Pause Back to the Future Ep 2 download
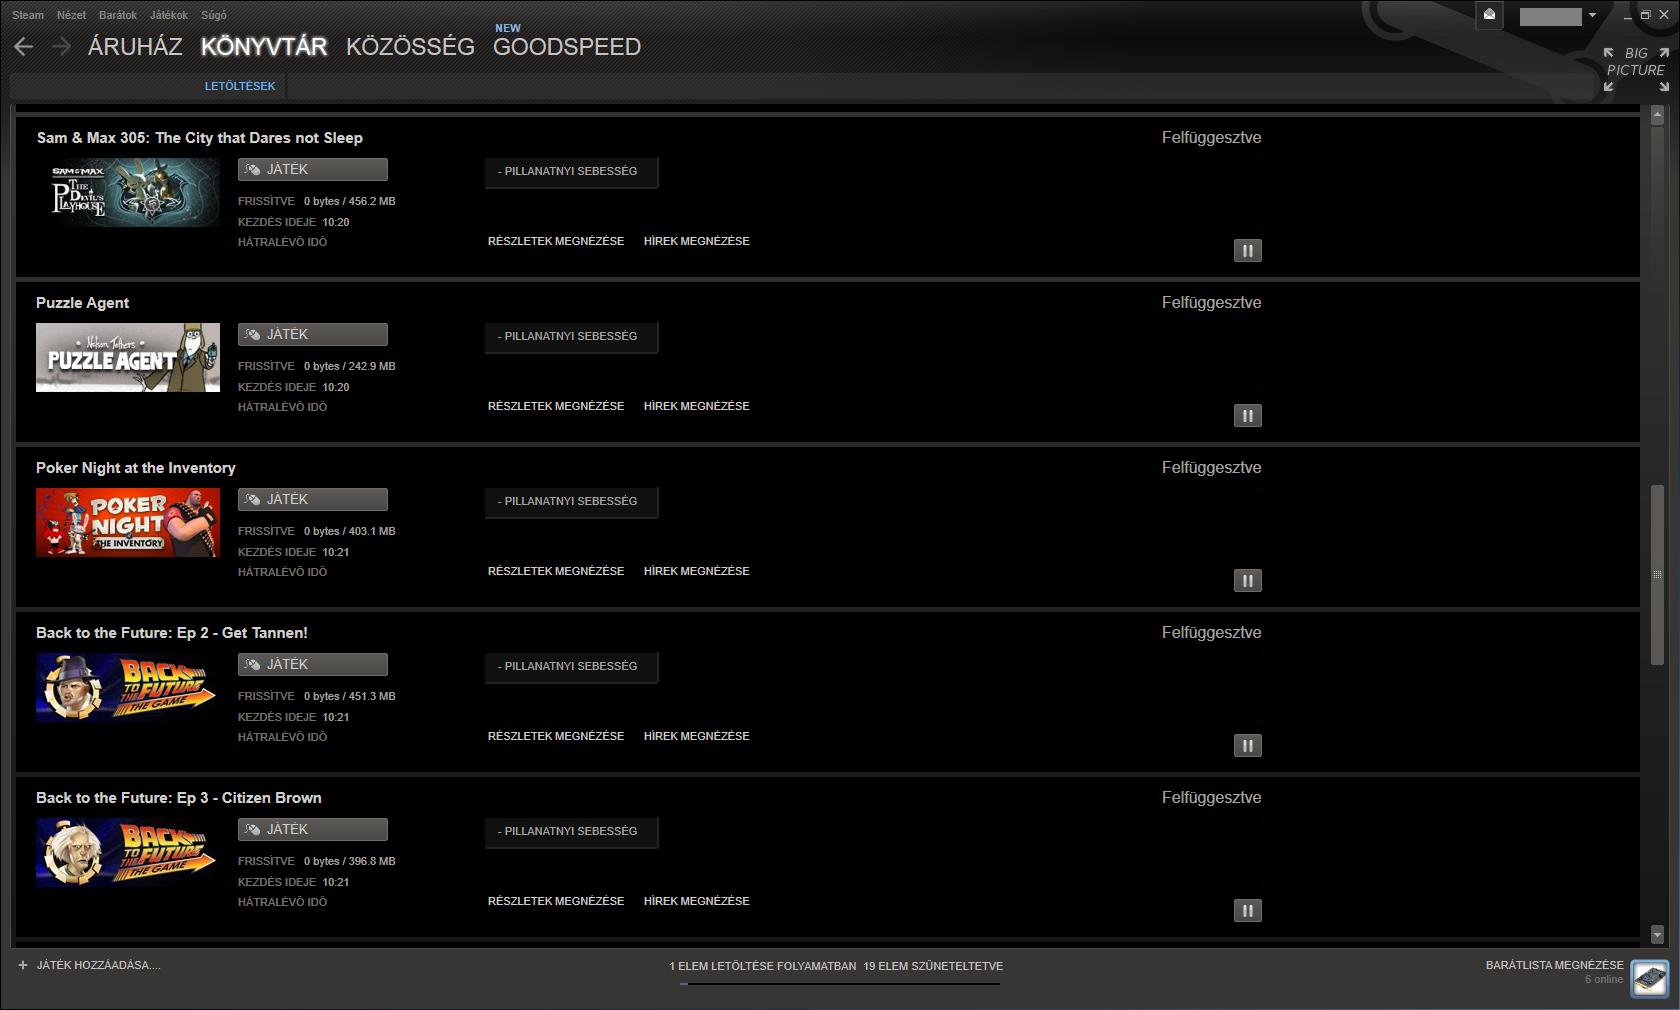 click(x=1247, y=745)
